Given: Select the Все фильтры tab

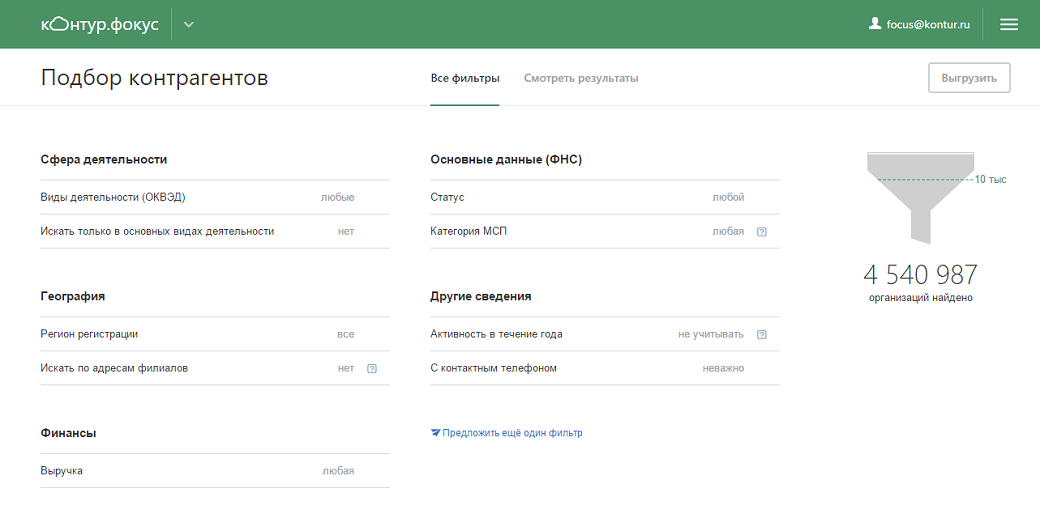Looking at the screenshot, I should [465, 78].
